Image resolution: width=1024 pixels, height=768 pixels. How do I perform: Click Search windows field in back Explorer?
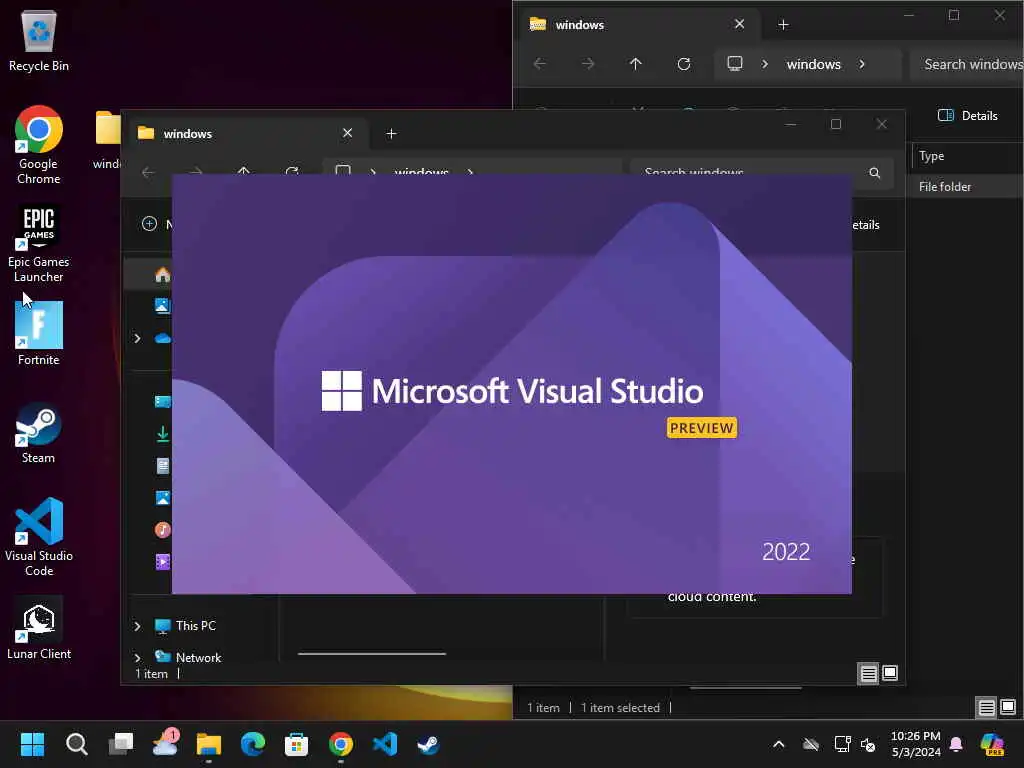click(967, 64)
